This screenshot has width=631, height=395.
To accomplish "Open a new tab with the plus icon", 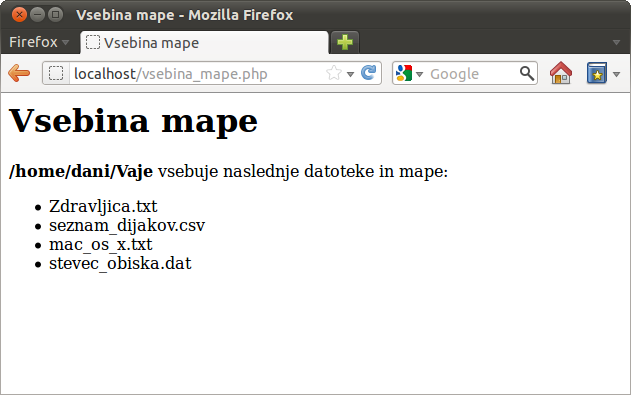I will coord(344,42).
